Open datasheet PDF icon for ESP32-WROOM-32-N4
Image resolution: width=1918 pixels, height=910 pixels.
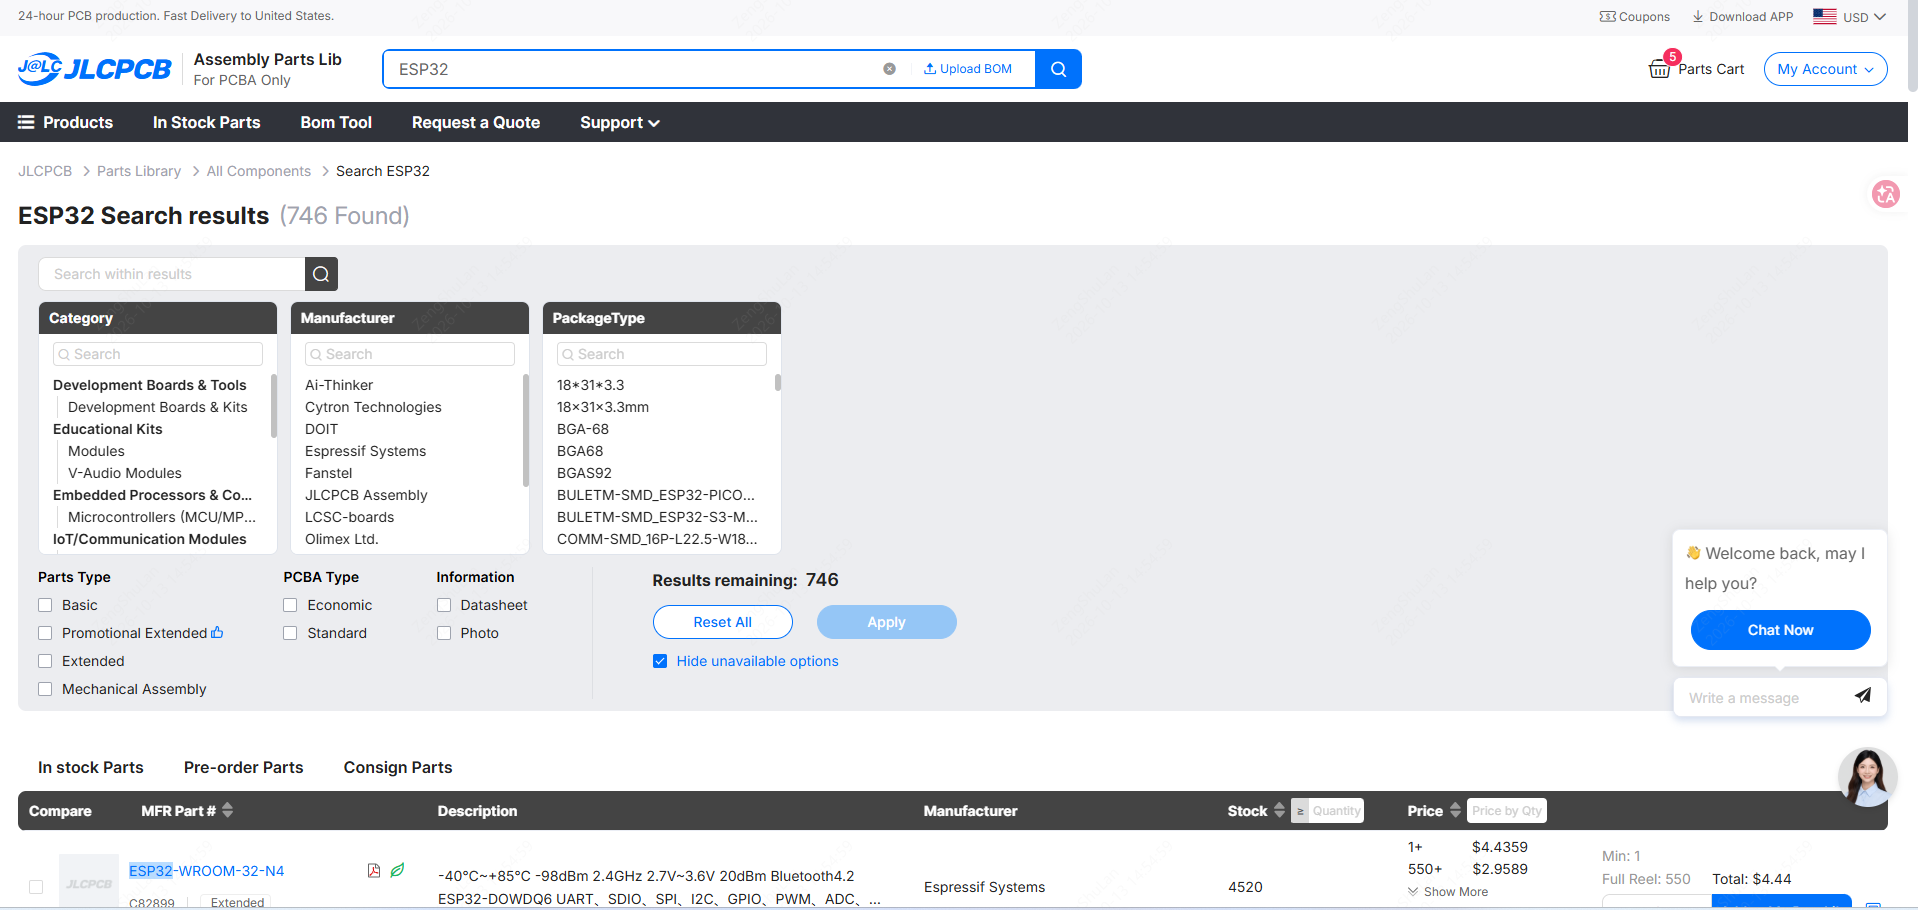tap(374, 870)
